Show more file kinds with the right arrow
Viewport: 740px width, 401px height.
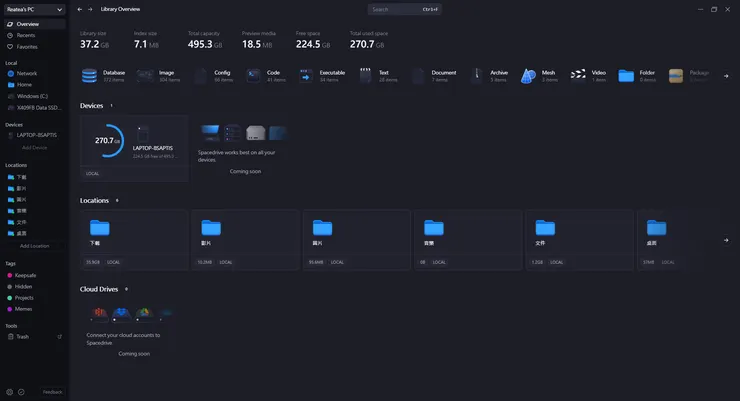[726, 76]
